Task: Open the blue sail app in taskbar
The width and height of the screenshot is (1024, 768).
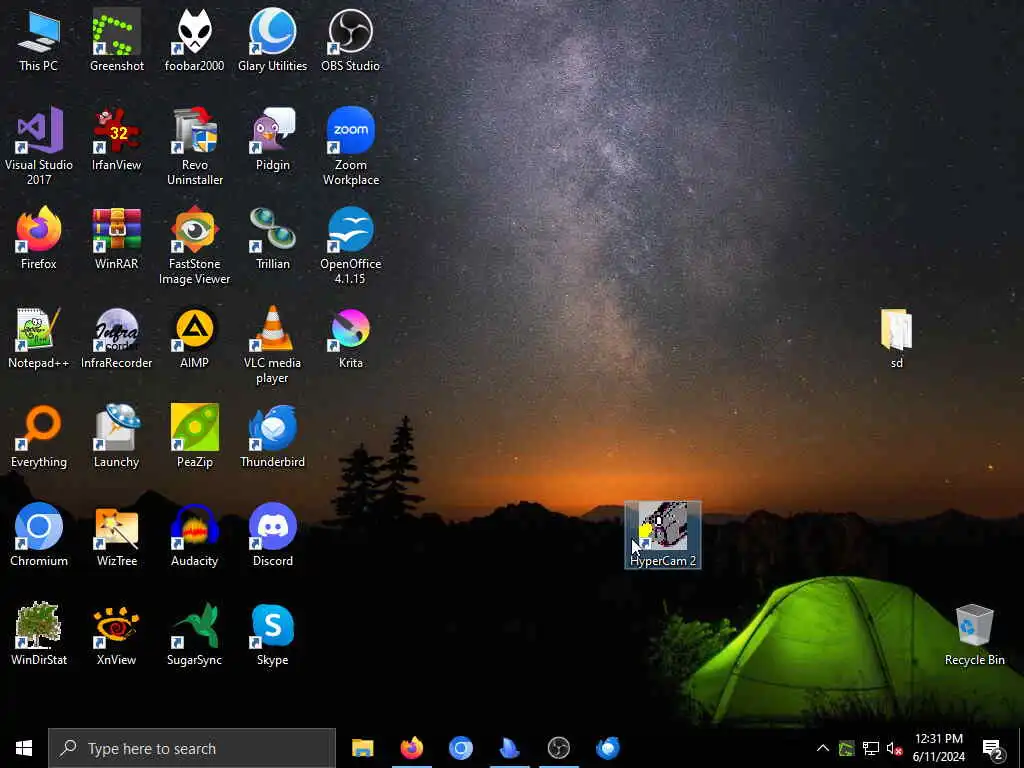Action: pyautogui.click(x=509, y=748)
